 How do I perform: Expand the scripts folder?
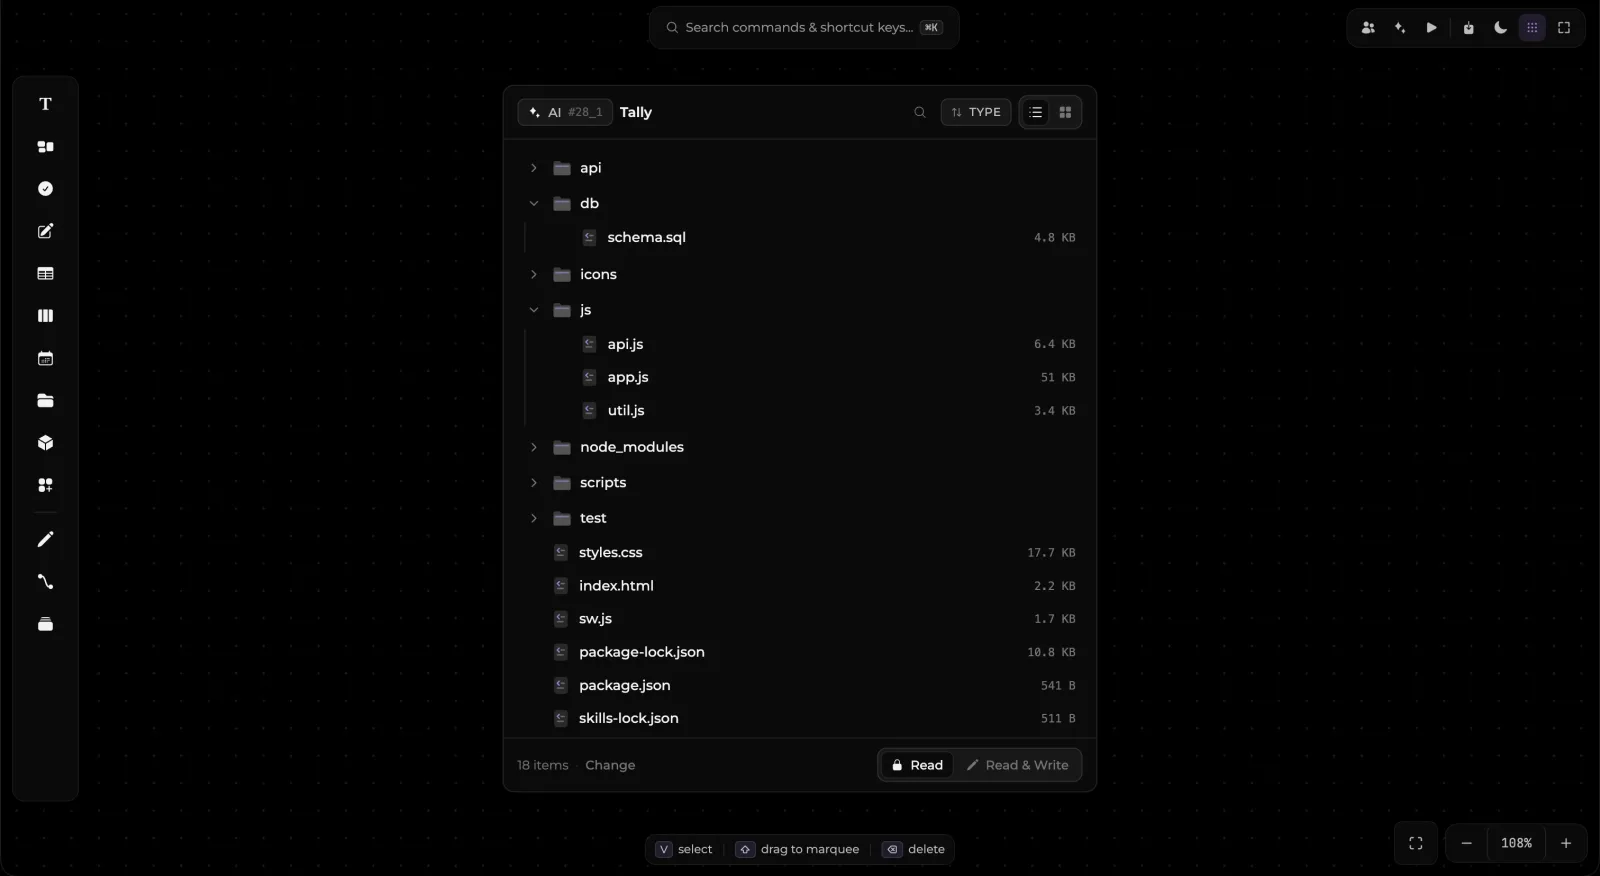pyautogui.click(x=534, y=482)
